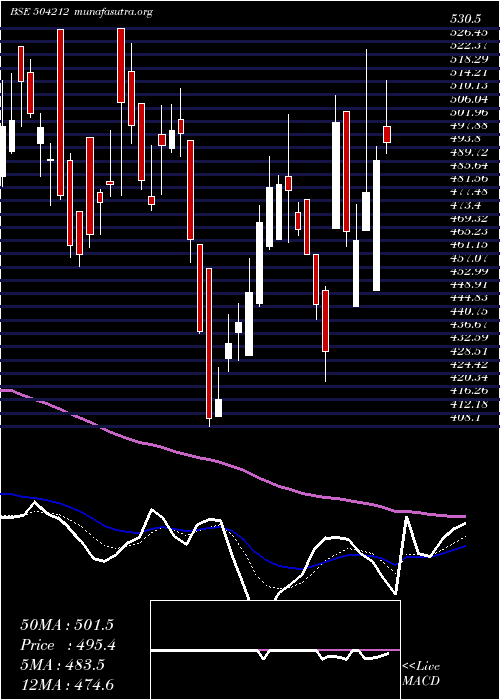The image size is (500, 700).
Task: Select the 506.04 price axis label
Action: [468, 99]
